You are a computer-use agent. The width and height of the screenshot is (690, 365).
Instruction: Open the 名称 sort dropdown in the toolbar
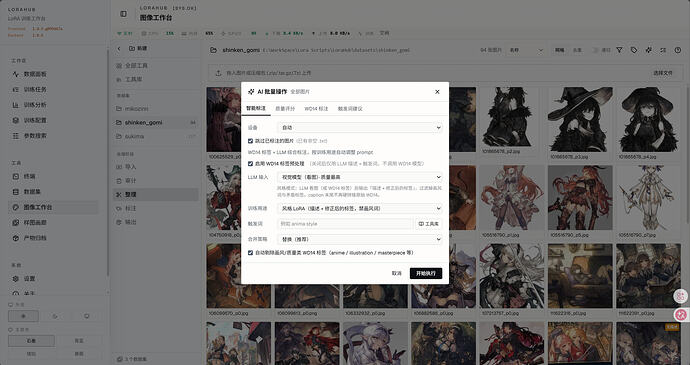[526, 50]
